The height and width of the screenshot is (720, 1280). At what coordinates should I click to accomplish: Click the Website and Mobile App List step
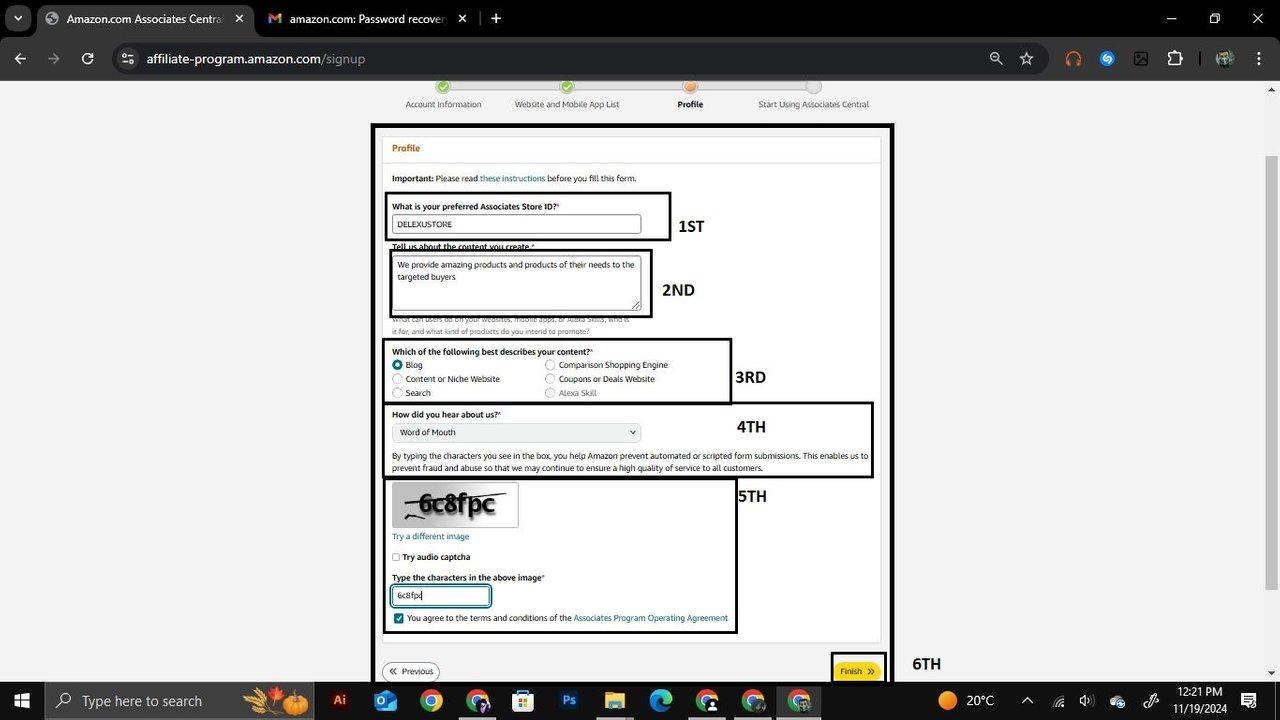click(x=567, y=95)
